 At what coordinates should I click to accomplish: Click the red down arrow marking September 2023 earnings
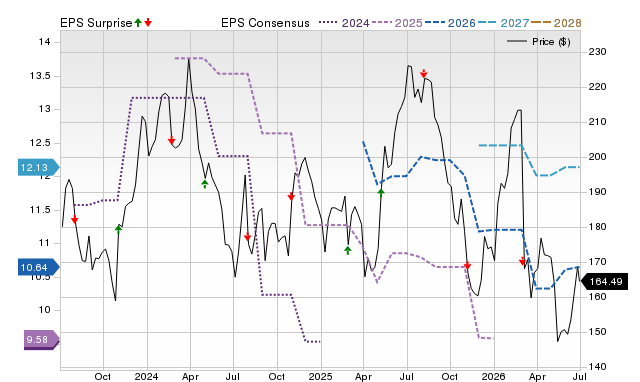pyautogui.click(x=75, y=220)
